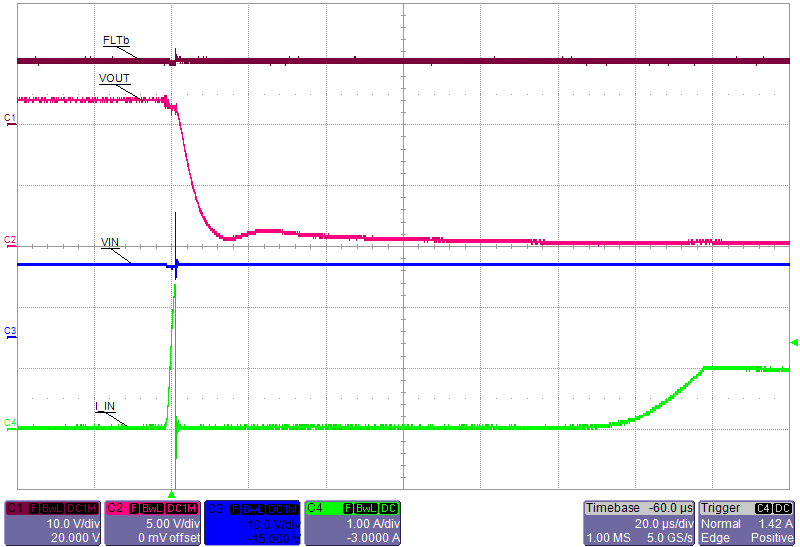Click the 10.0 V/div value in C1 box
Viewport: 800px width, 547px height.
73,524
